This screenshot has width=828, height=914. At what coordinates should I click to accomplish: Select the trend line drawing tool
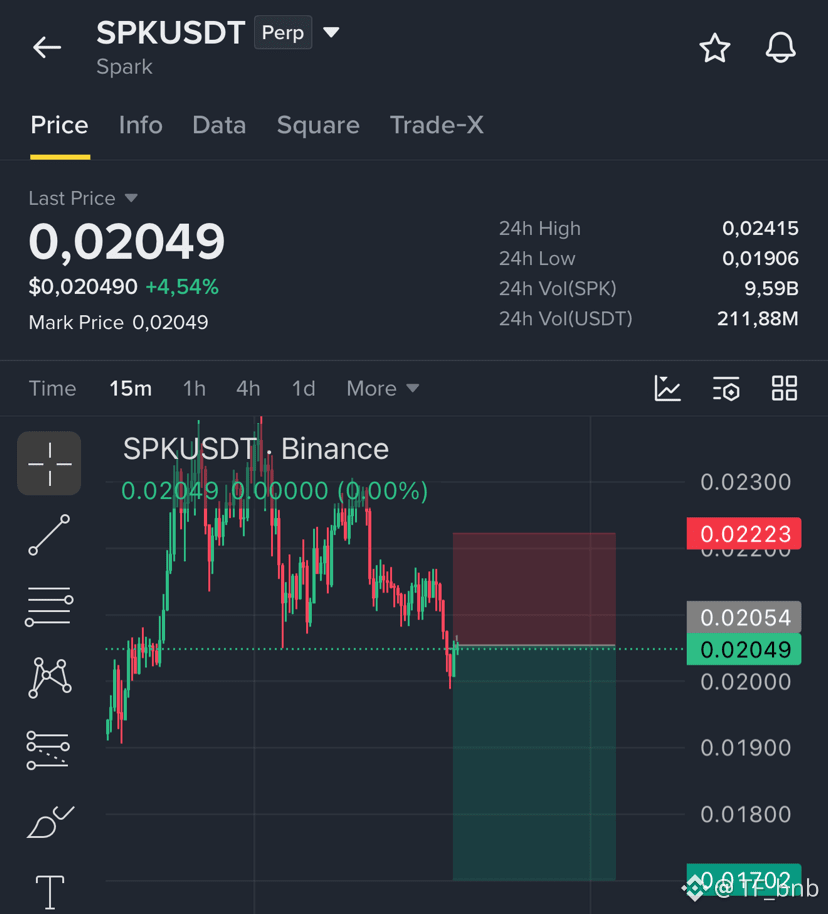pyautogui.click(x=50, y=535)
